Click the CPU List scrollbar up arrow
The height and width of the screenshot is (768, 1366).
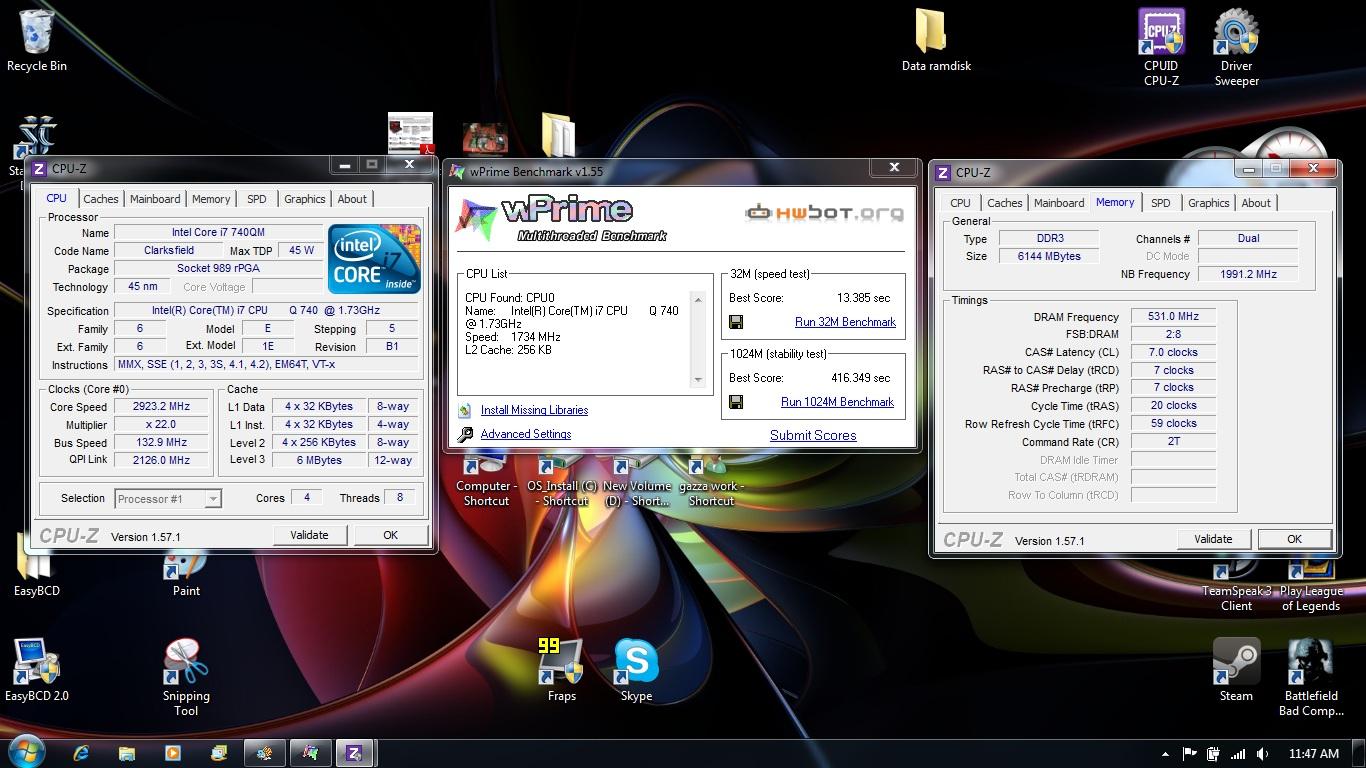pyautogui.click(x=698, y=300)
